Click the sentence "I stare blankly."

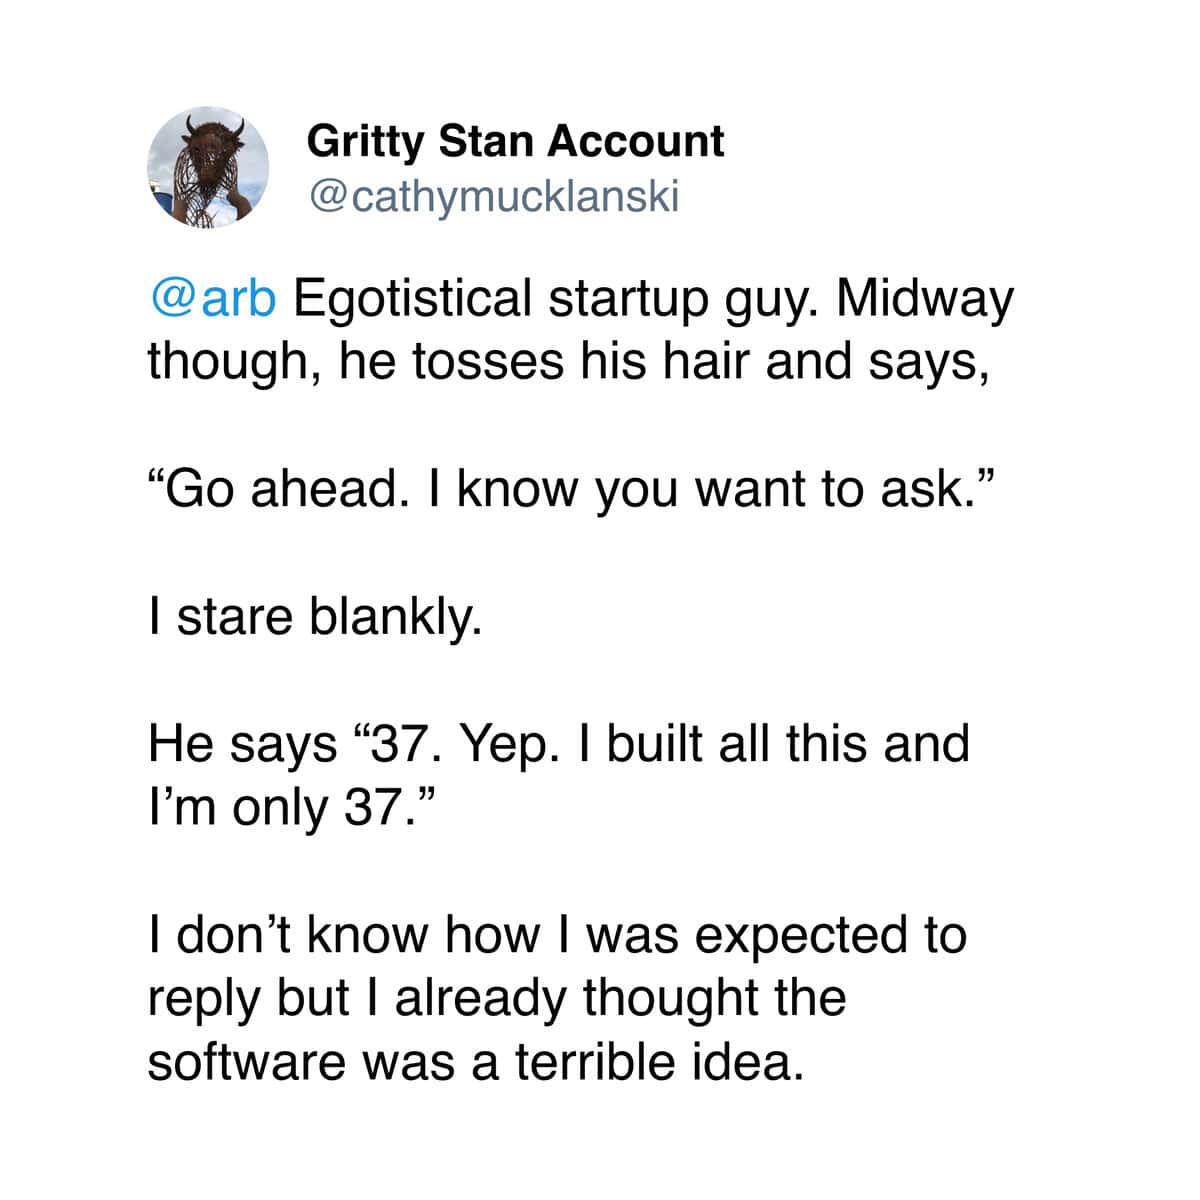(x=315, y=616)
